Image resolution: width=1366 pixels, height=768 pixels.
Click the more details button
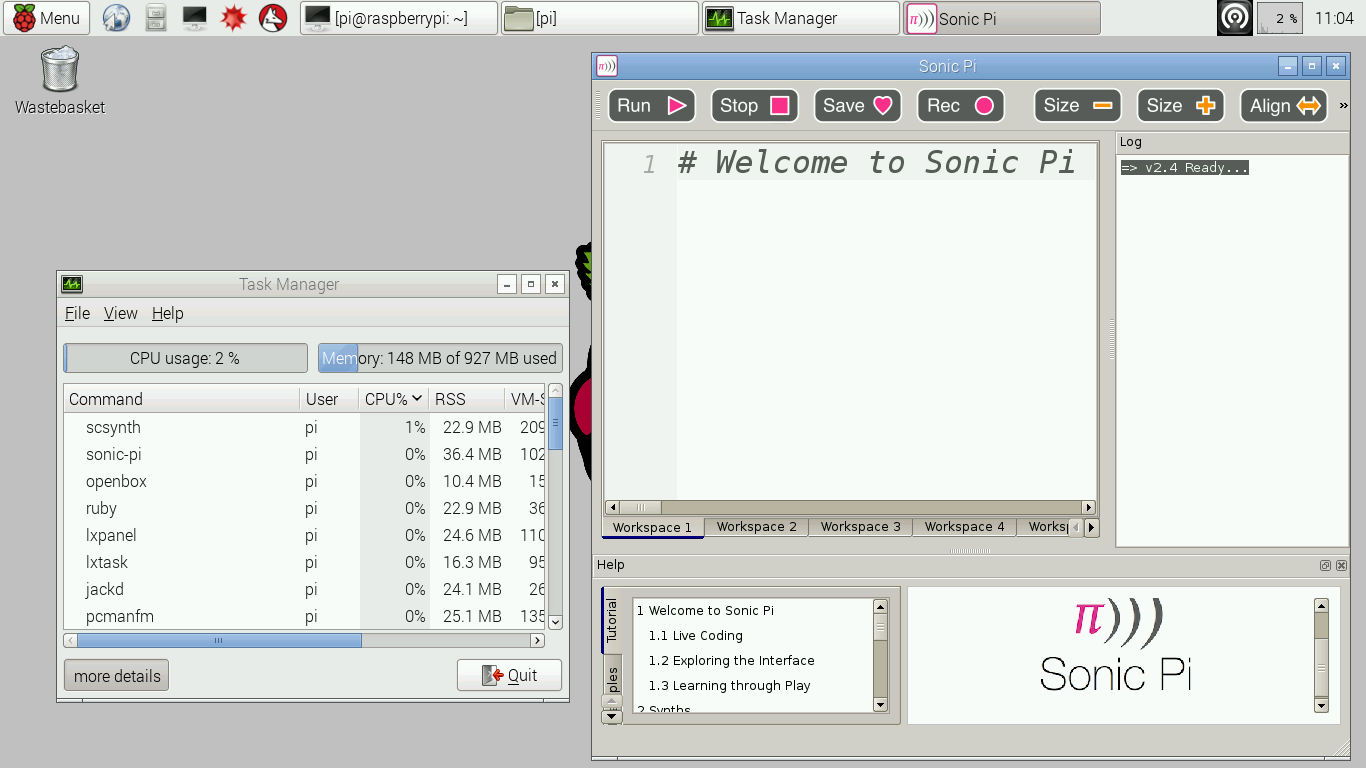tap(117, 676)
